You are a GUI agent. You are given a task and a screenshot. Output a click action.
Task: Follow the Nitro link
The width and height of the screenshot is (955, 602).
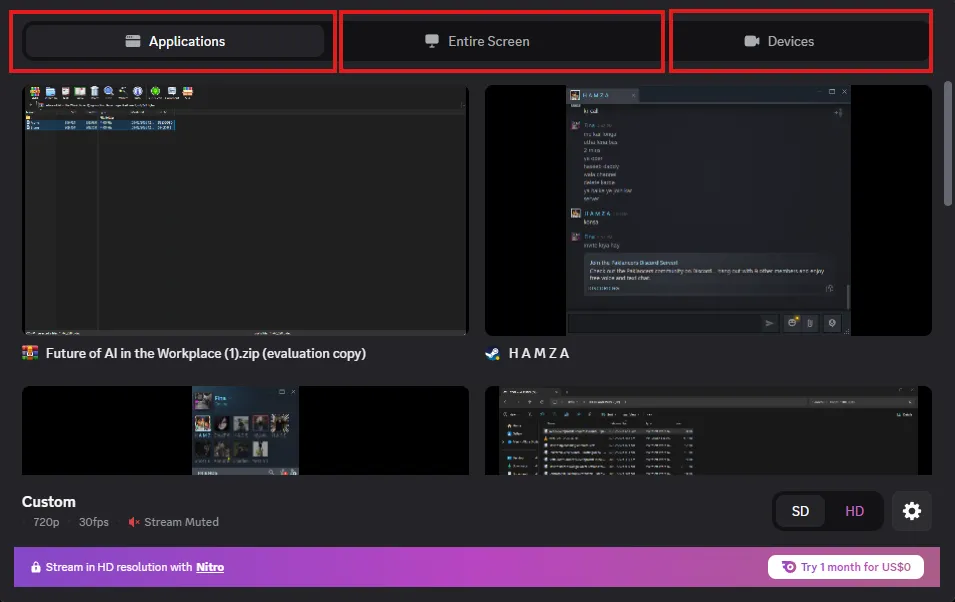210,567
